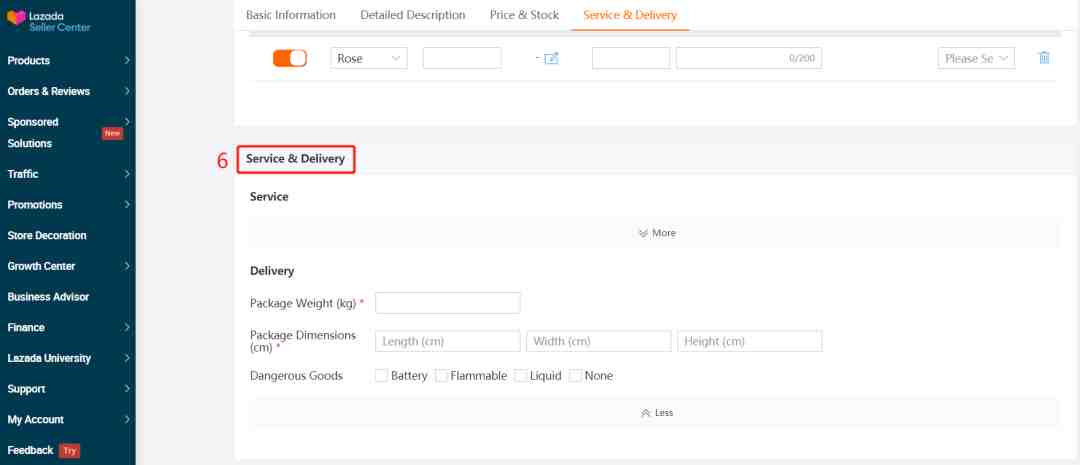Click the Height (cm) field
Viewport: 1080px width, 465px height.
click(x=749, y=341)
